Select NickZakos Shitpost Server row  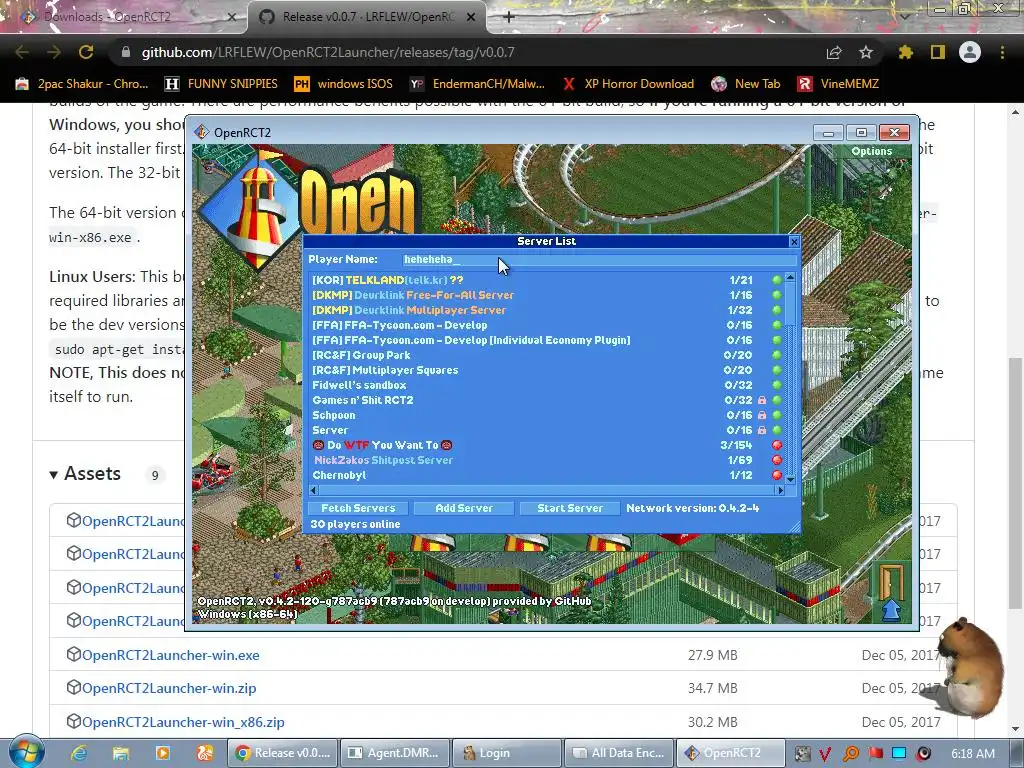[x=546, y=460]
